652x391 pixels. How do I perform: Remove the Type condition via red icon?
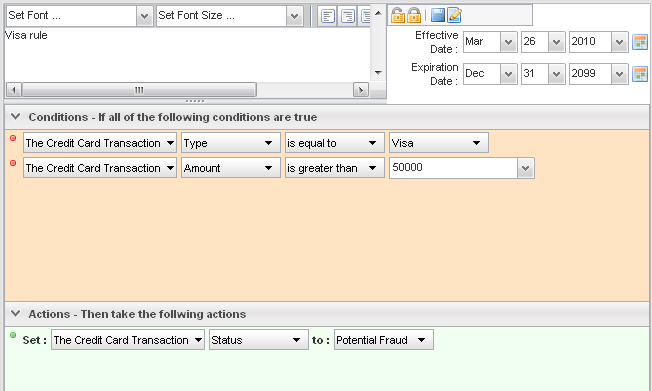[13, 138]
